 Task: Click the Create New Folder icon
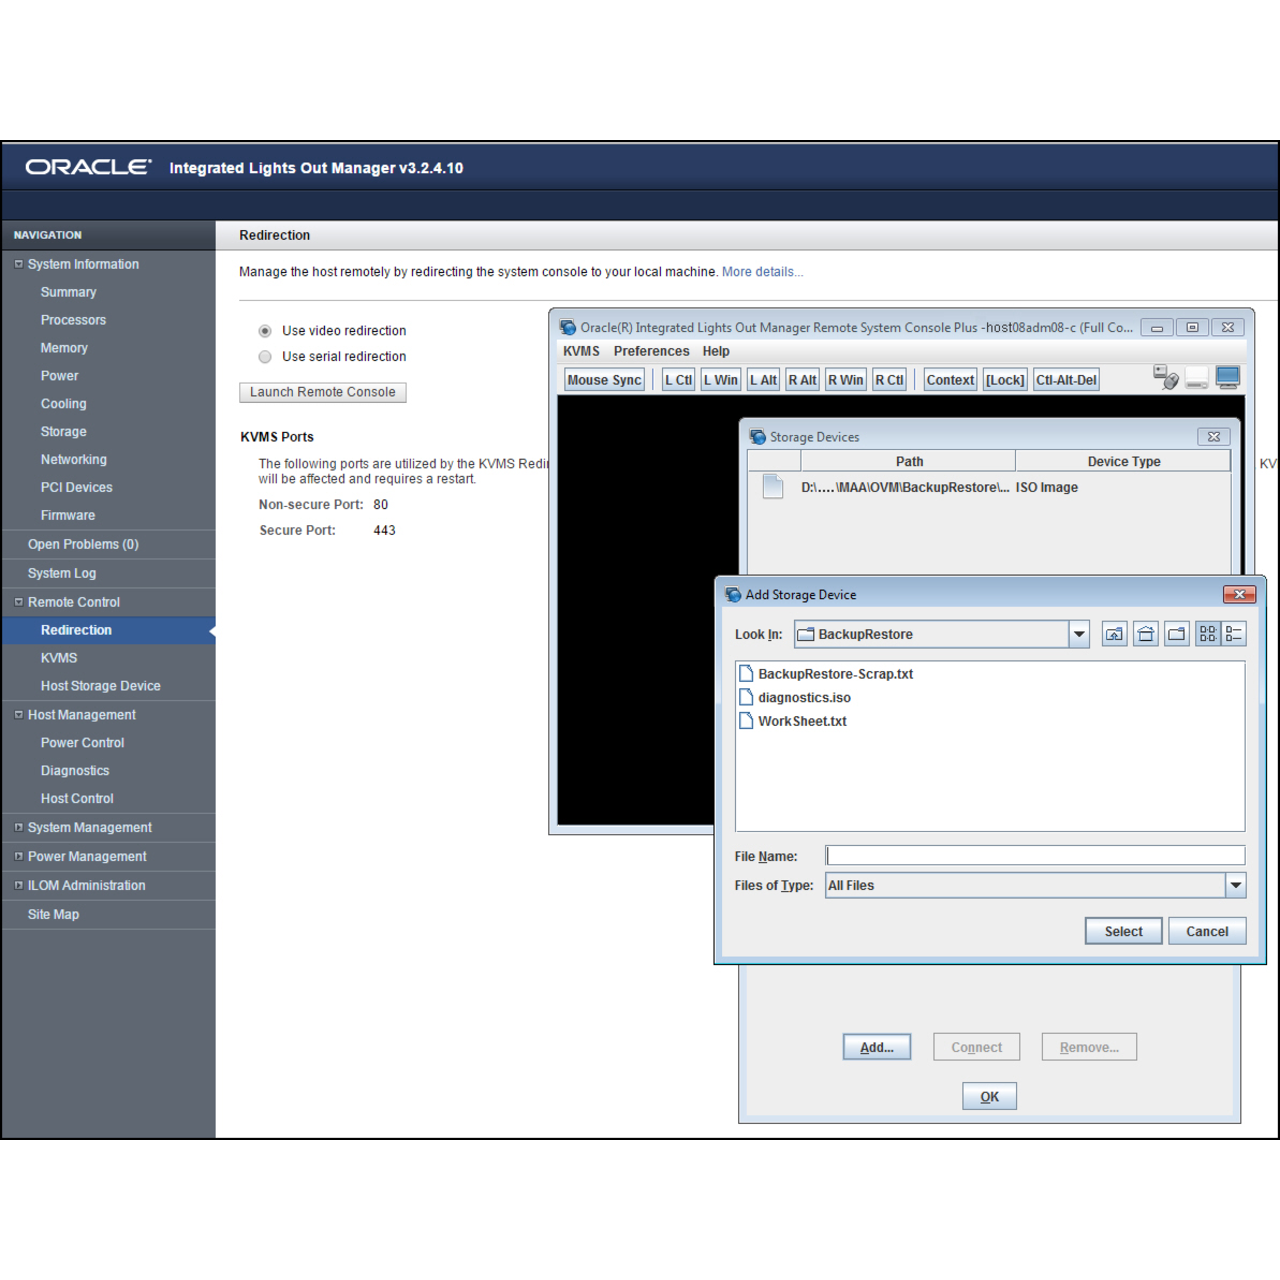1177,634
